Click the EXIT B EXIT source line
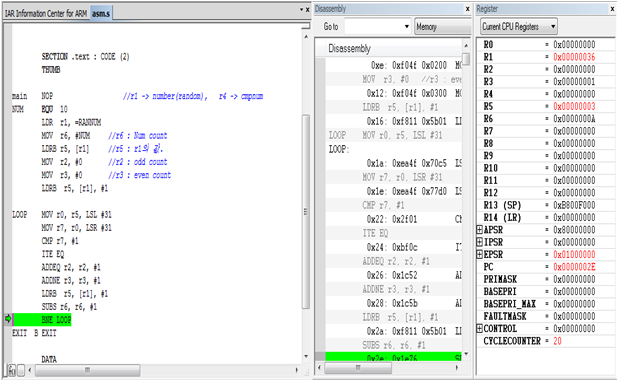Viewport: 624px width, 380px height. (34, 333)
